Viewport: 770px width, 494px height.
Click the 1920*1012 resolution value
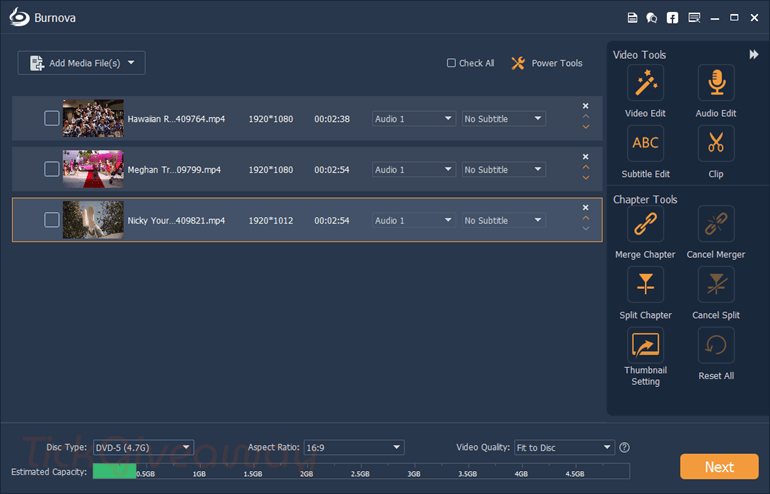pos(271,220)
